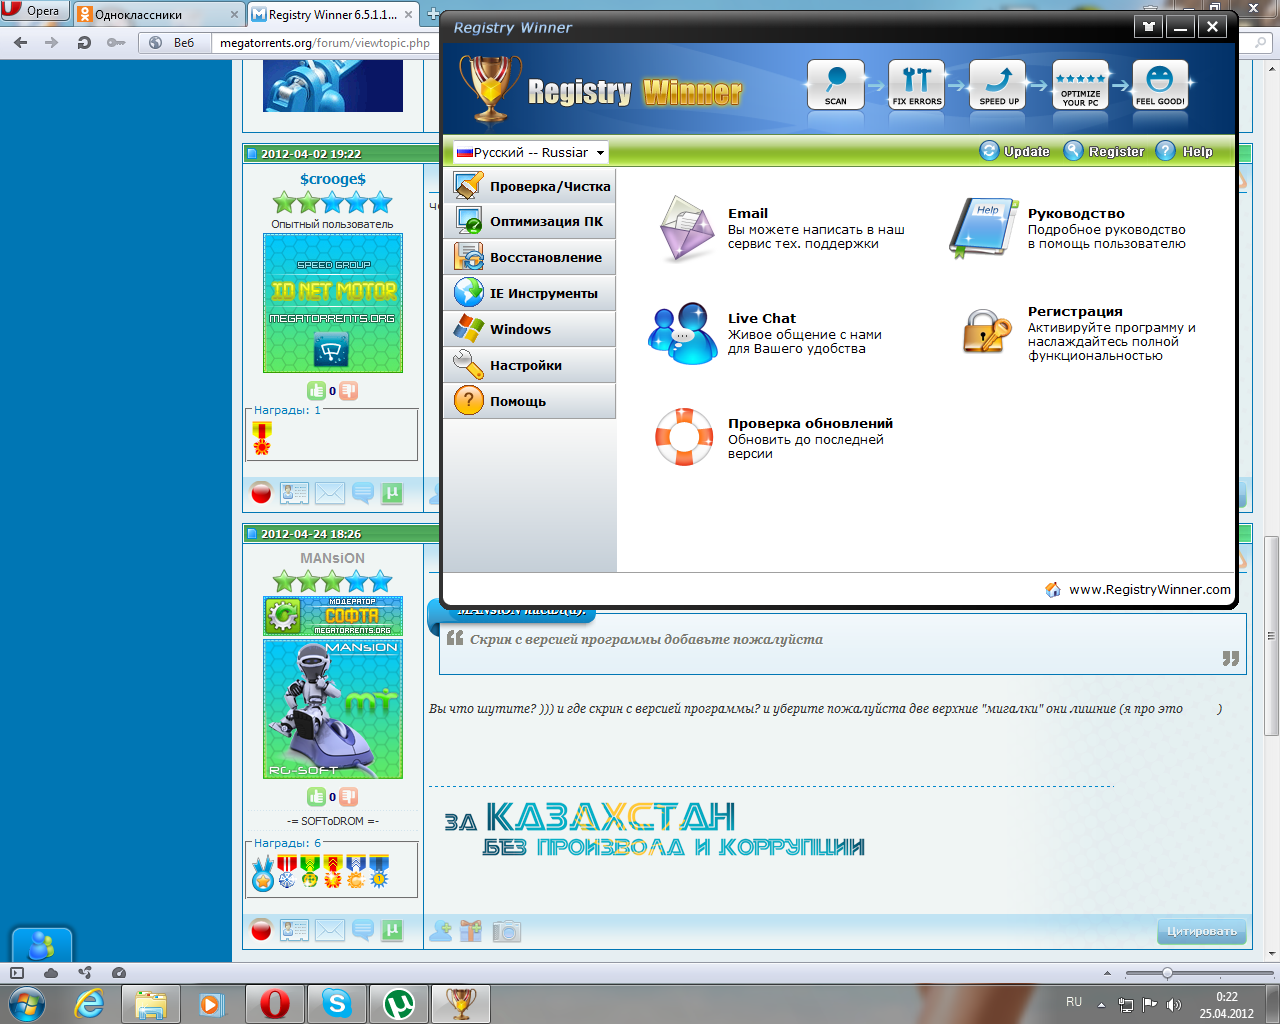The width and height of the screenshot is (1280, 1024).
Task: Click the FEEL GOOD smiley icon
Action: coord(1160,84)
